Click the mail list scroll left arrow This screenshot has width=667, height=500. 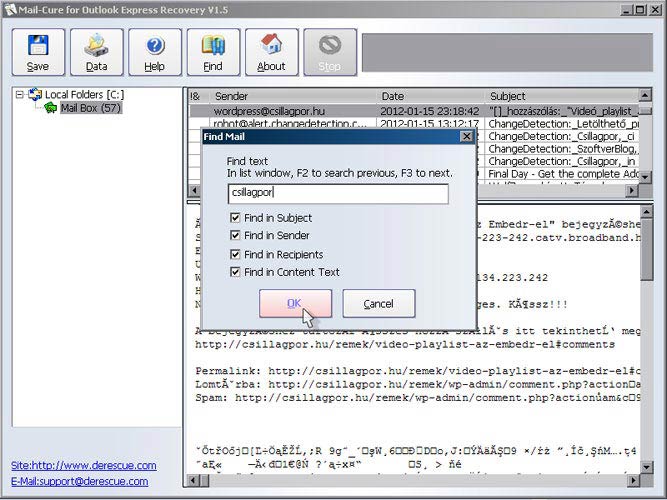[x=194, y=190]
